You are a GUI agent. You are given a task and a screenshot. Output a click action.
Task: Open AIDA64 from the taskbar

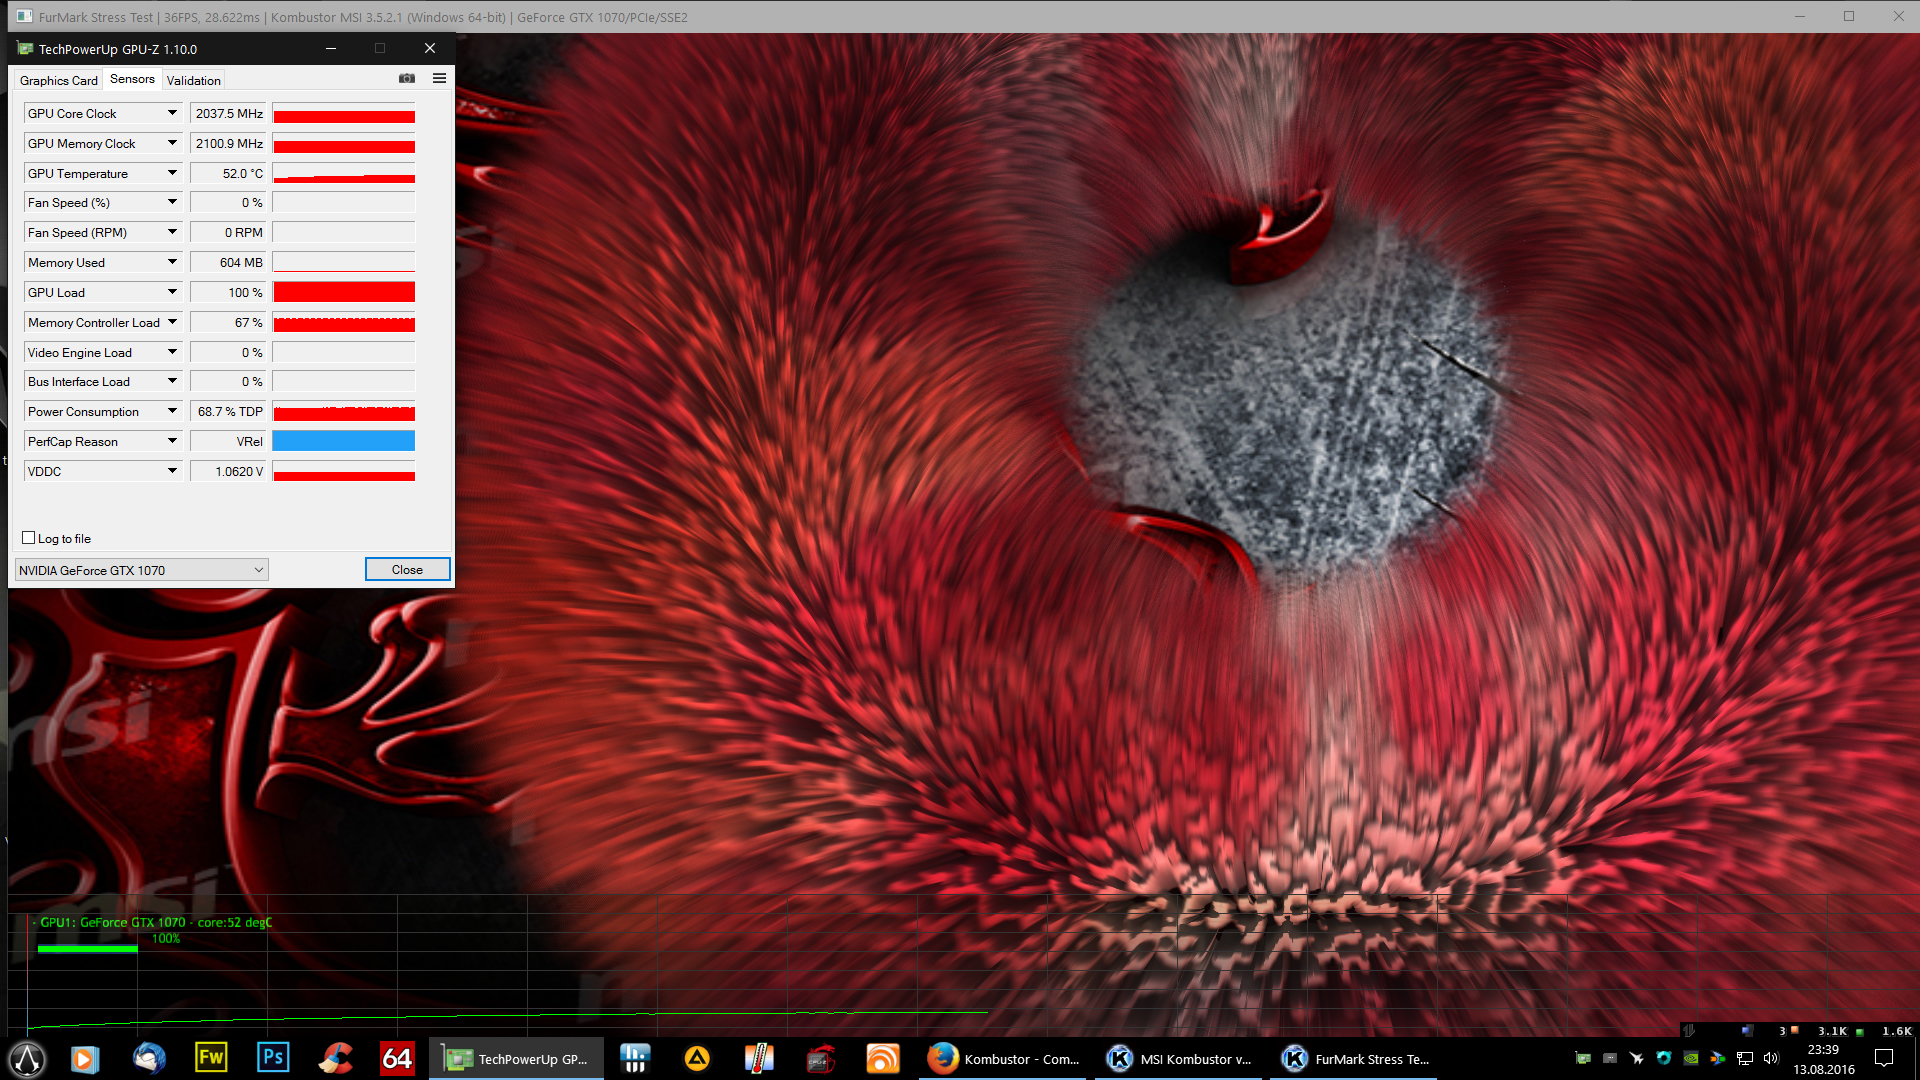397,1058
